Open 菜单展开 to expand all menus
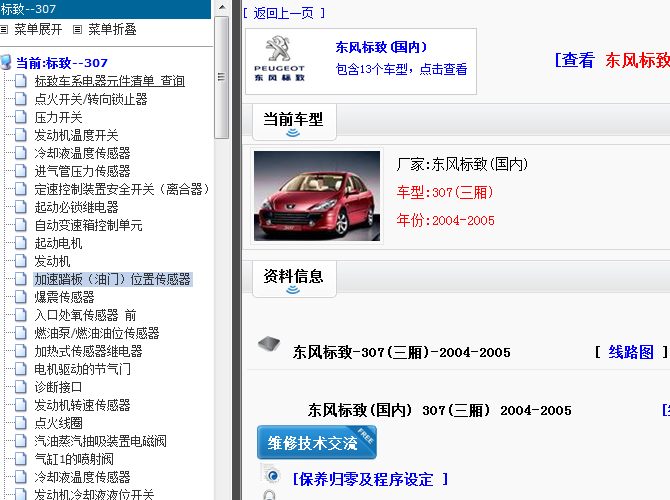Image resolution: width=670 pixels, height=500 pixels. [x=38, y=29]
